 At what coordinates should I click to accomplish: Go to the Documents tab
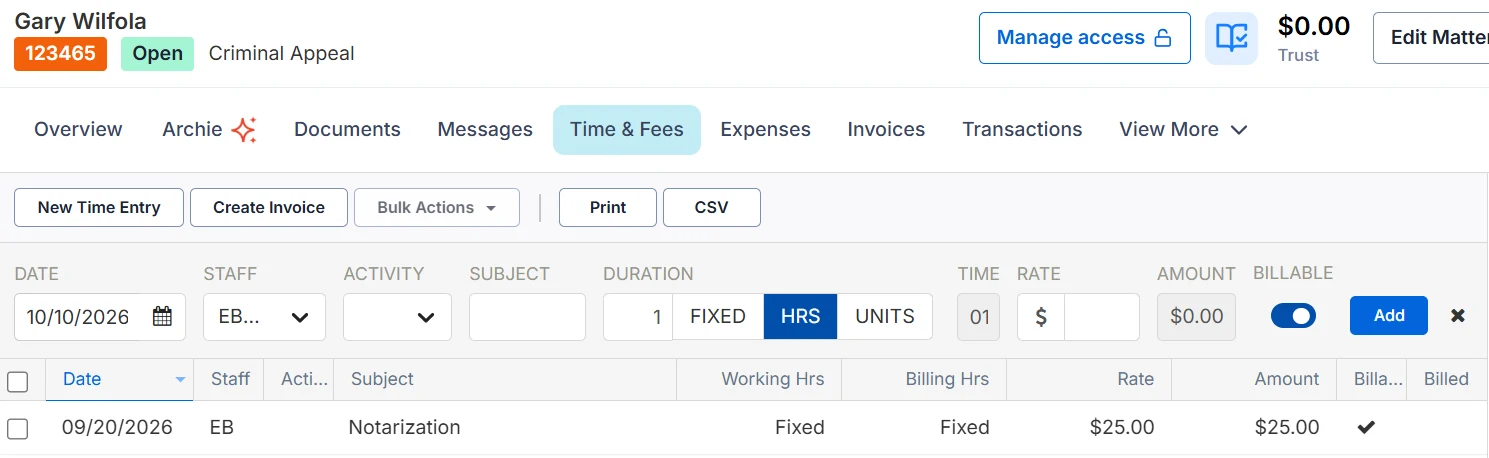pos(347,129)
